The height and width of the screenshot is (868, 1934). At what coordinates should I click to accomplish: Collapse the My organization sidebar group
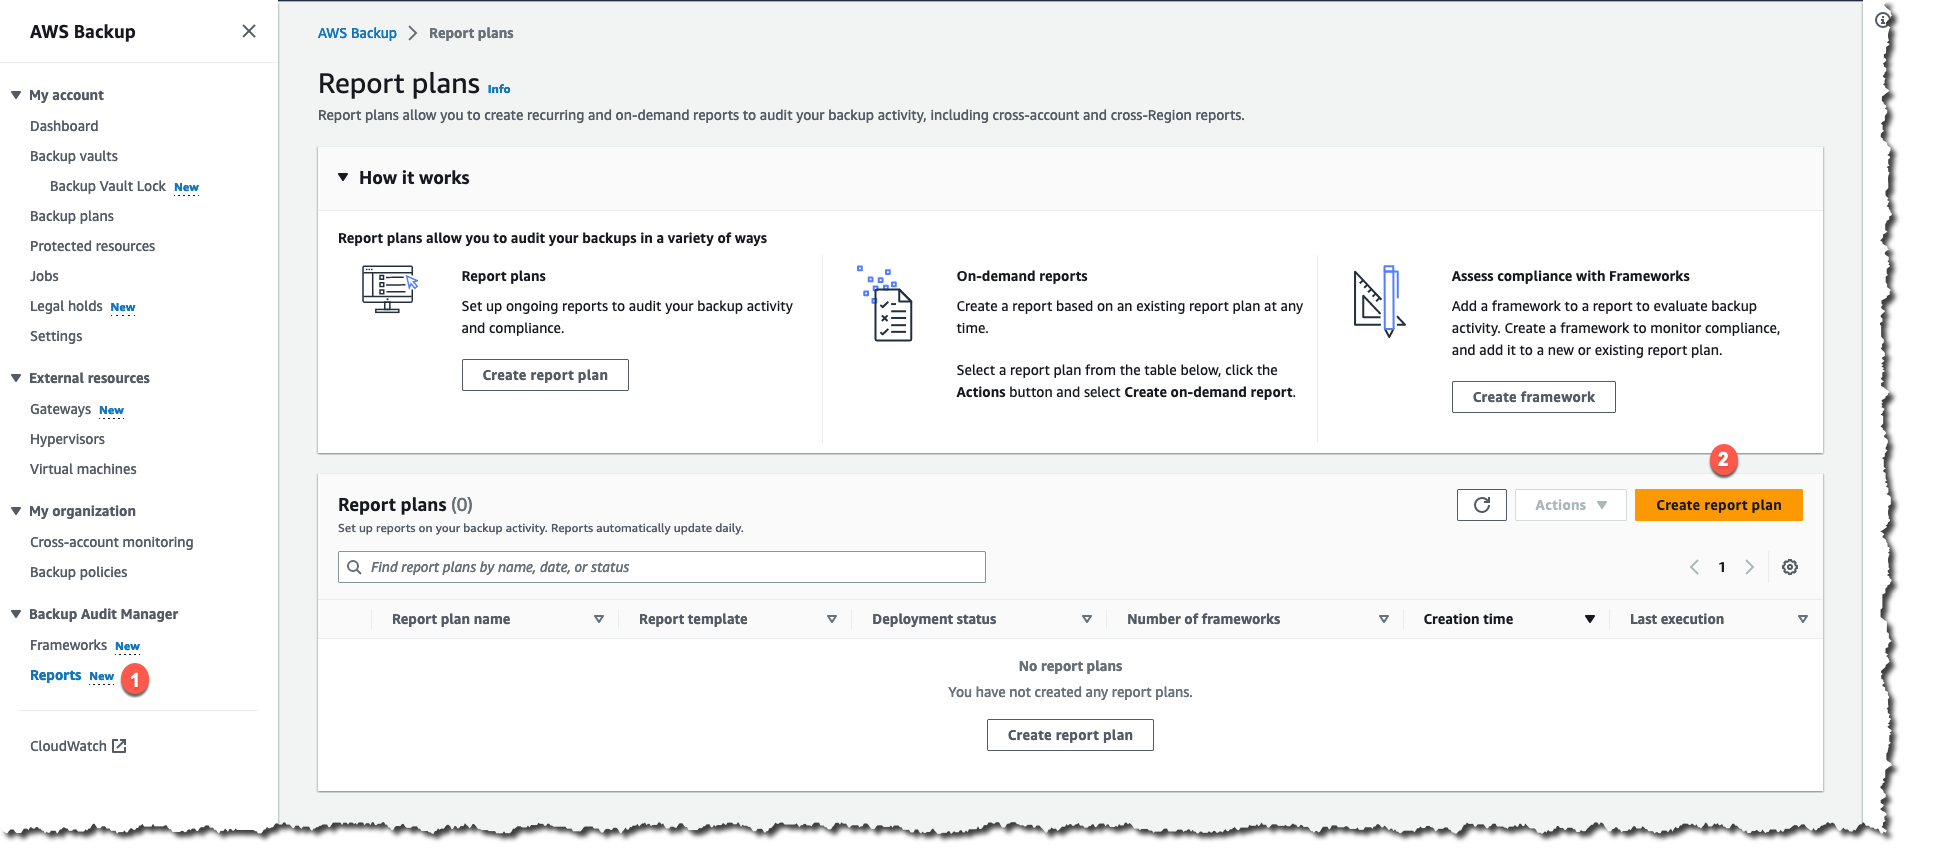[x=16, y=511]
